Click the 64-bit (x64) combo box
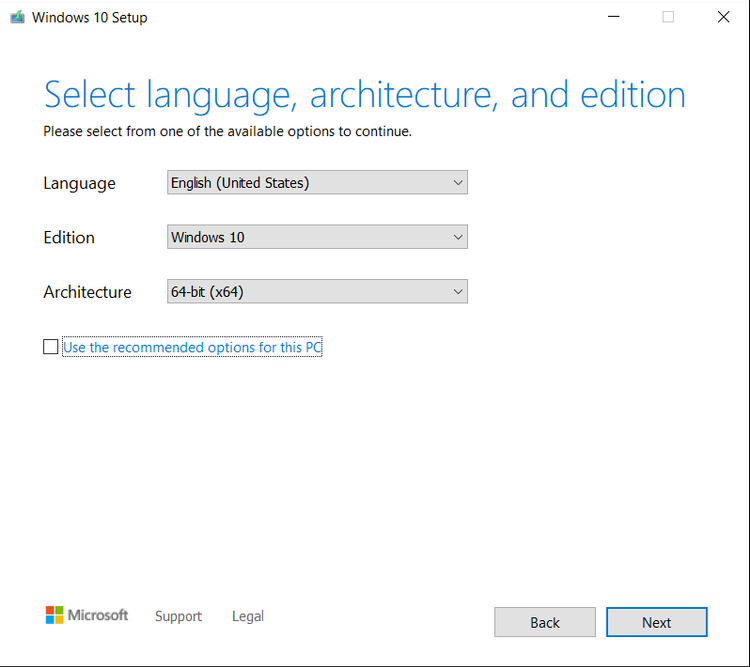 pyautogui.click(x=317, y=291)
